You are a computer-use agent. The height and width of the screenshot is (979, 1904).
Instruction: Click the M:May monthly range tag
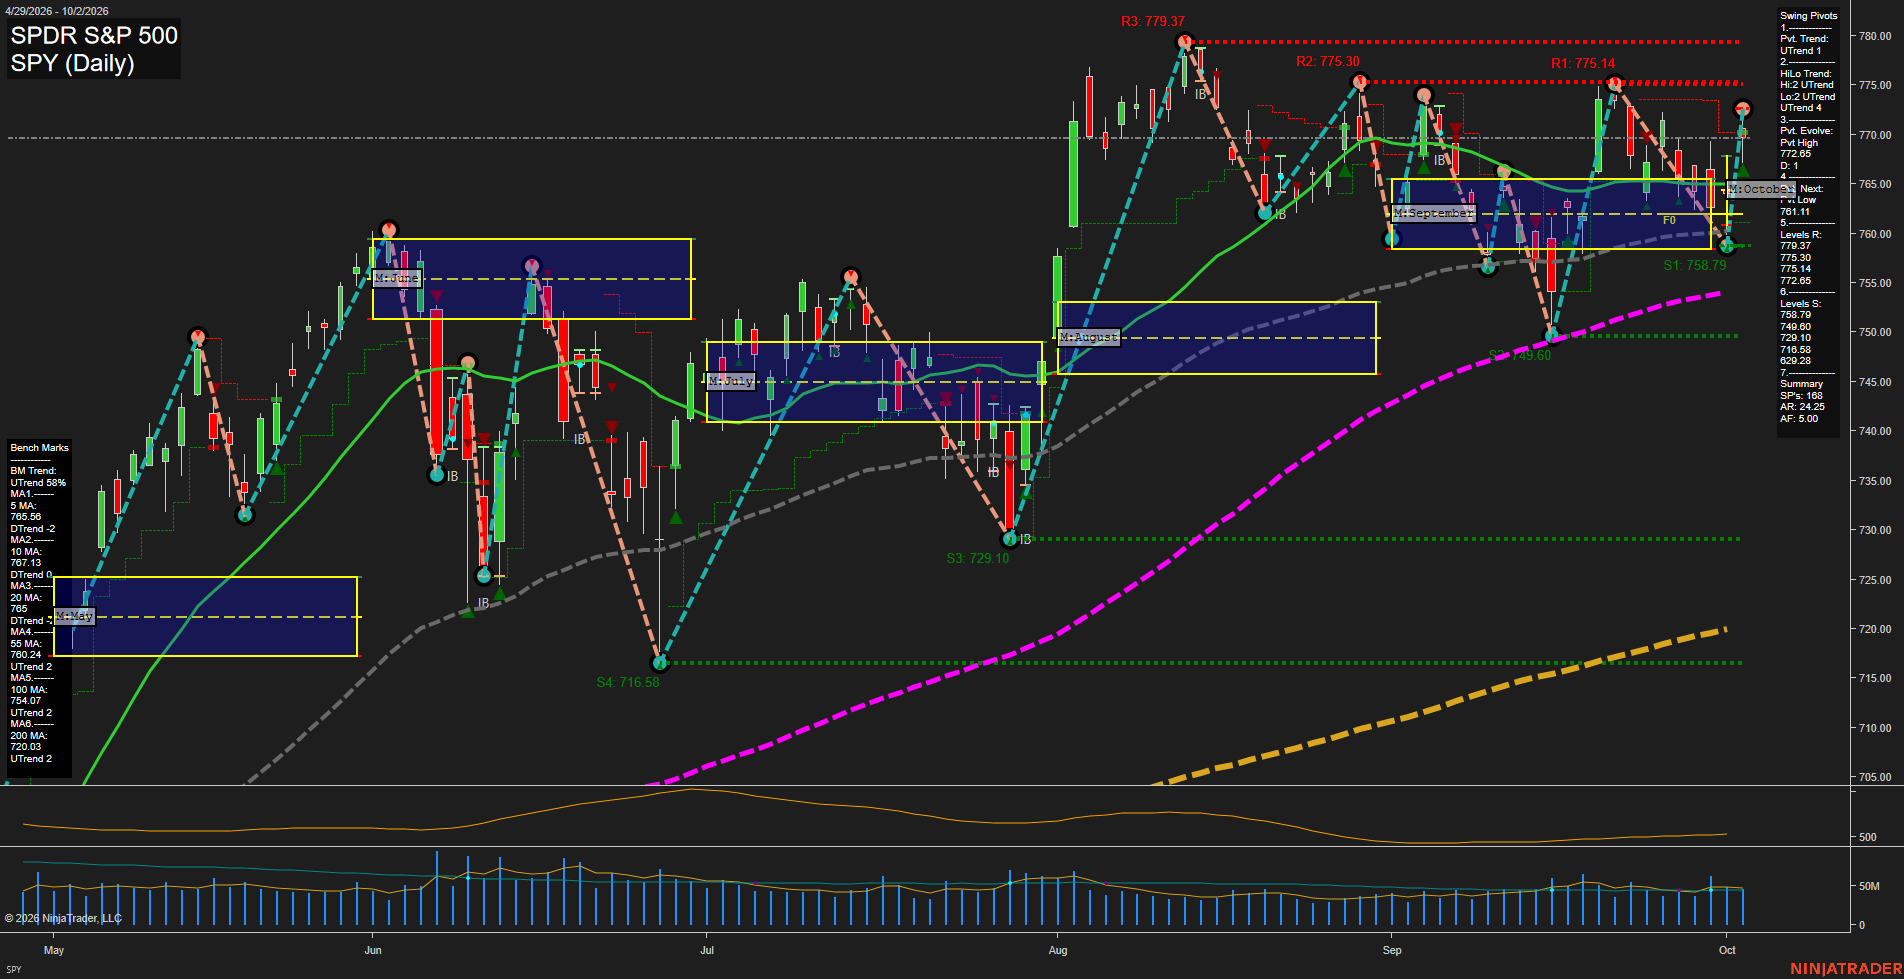pyautogui.click(x=75, y=616)
